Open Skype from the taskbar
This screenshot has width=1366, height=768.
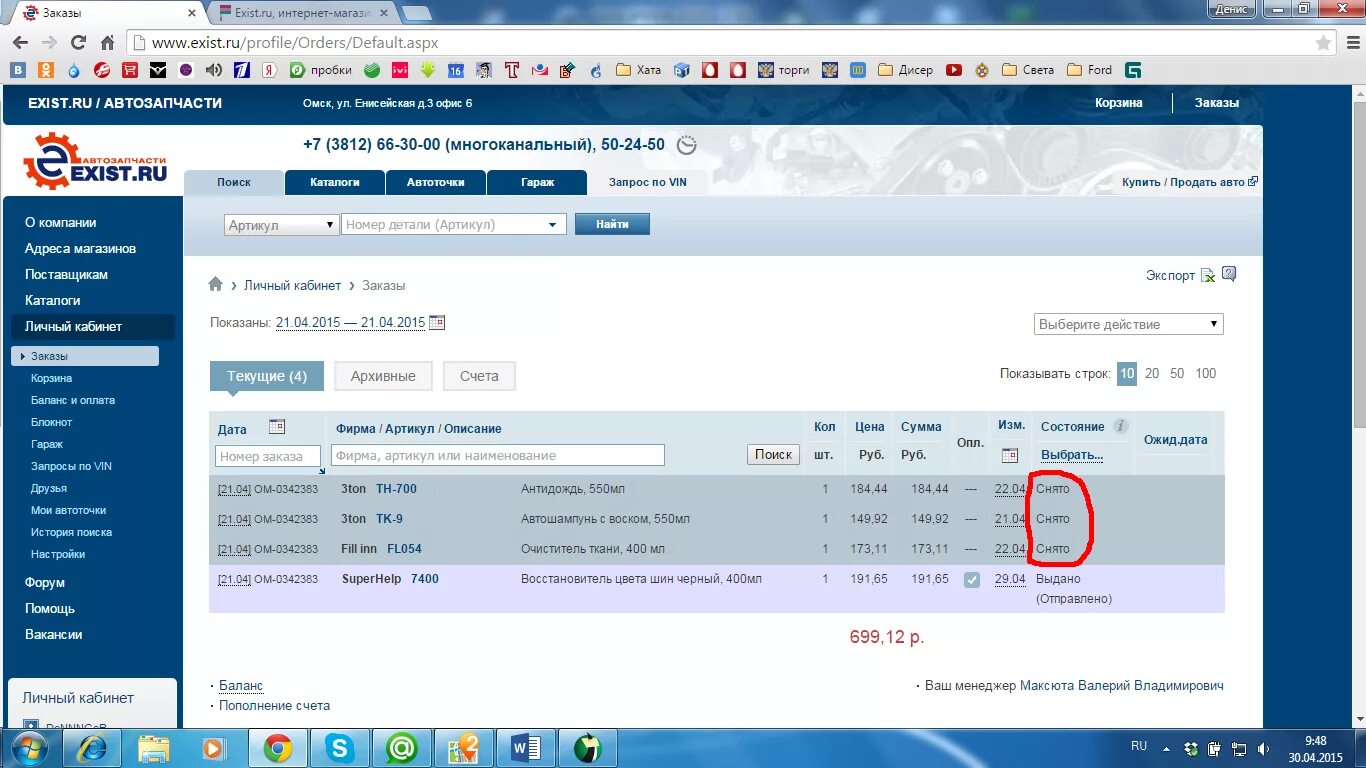(x=340, y=748)
